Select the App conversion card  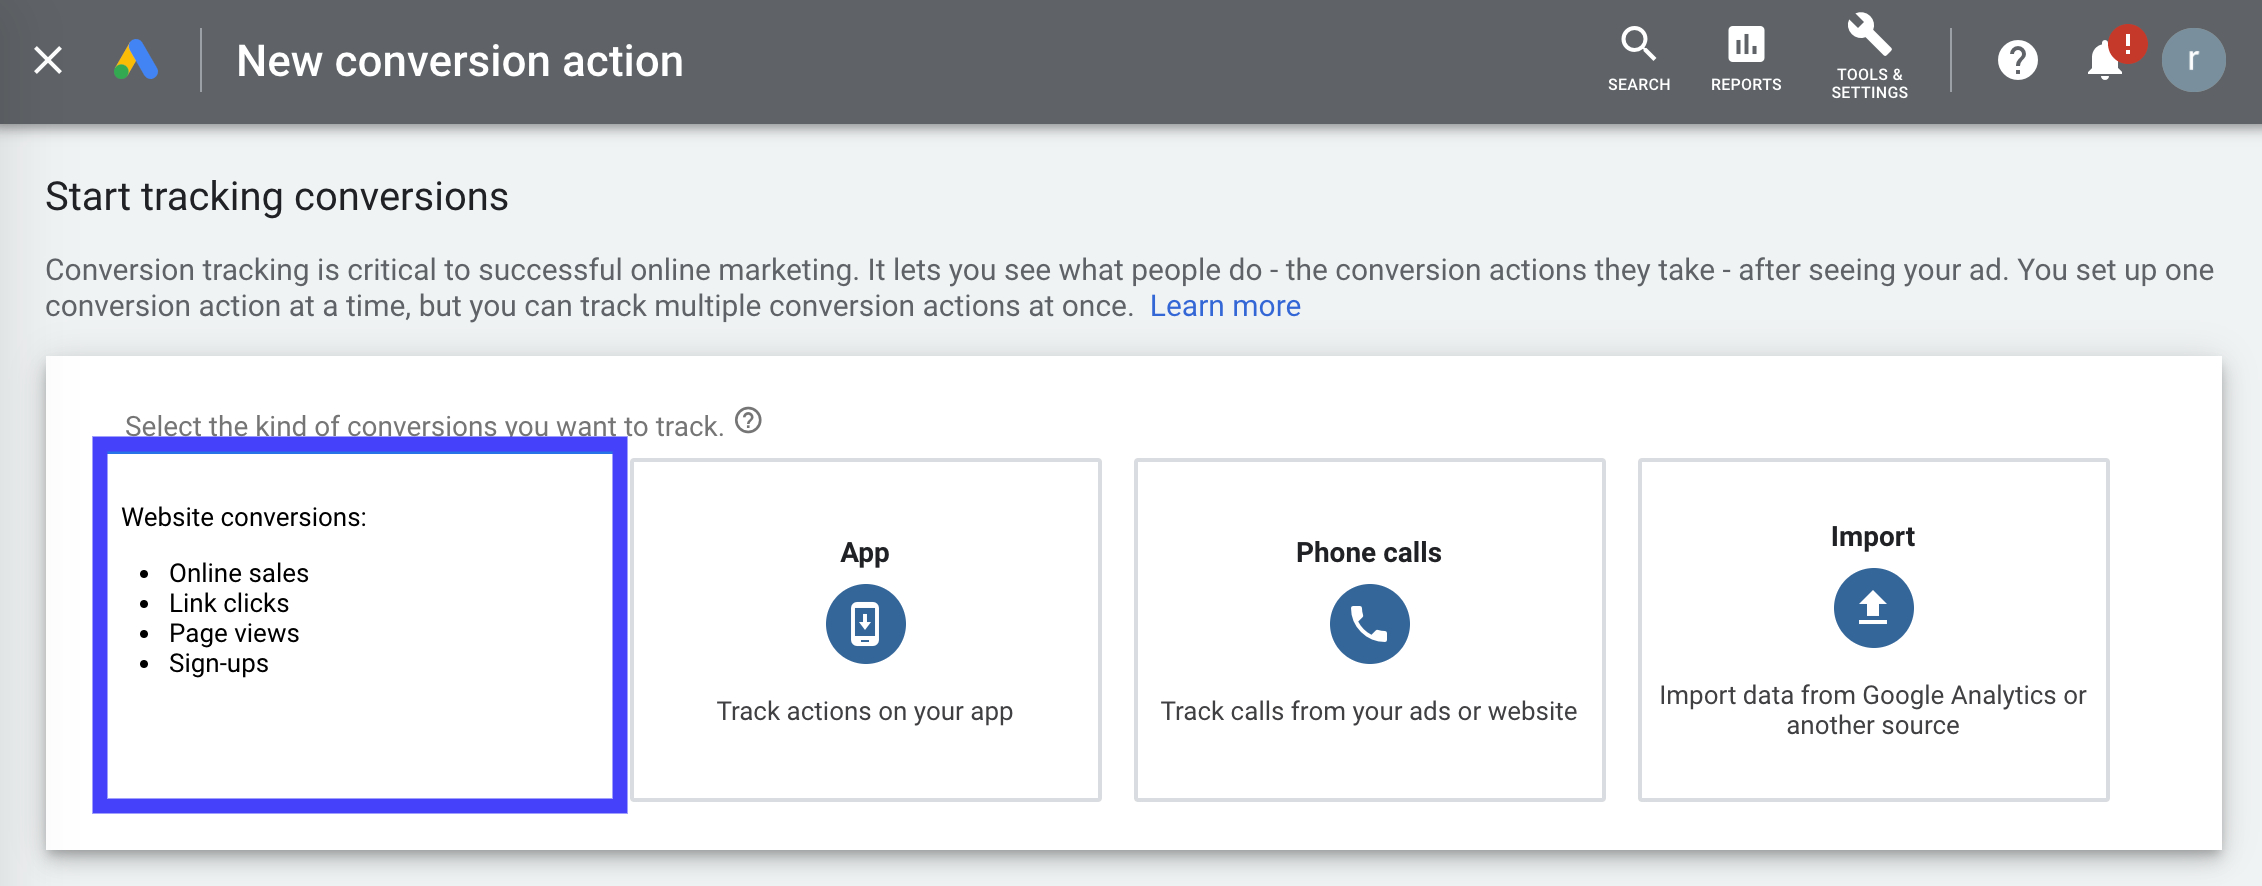[866, 630]
